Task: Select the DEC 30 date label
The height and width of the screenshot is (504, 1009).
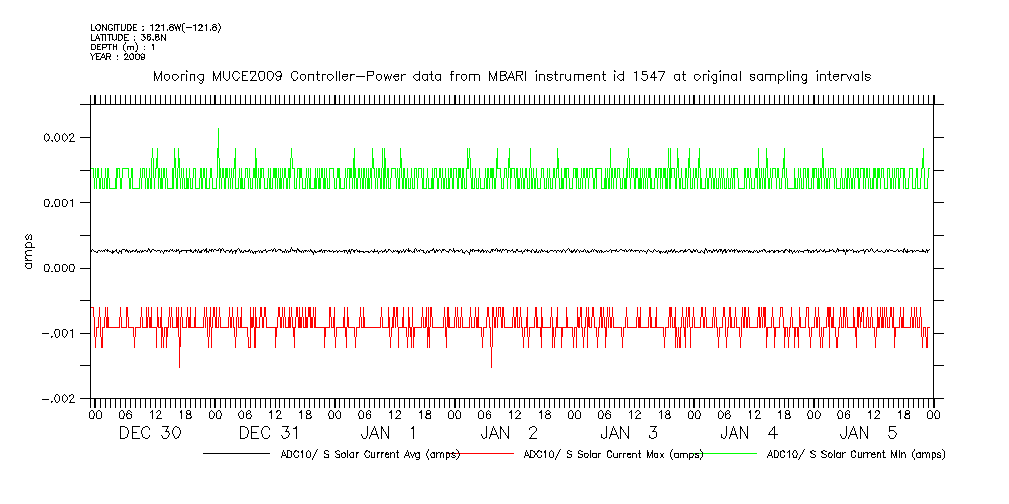Action: coord(150,434)
